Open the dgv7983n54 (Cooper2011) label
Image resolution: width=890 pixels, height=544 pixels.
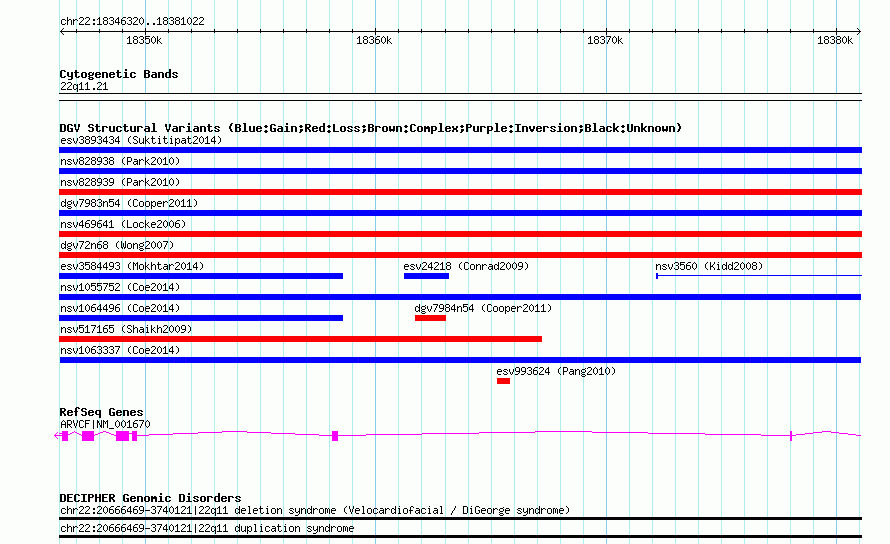(x=129, y=203)
